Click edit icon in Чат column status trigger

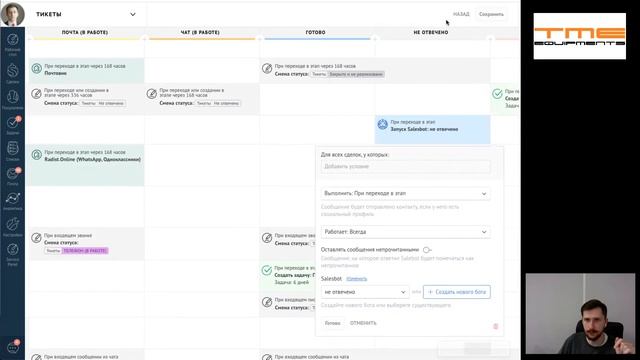coord(151,93)
